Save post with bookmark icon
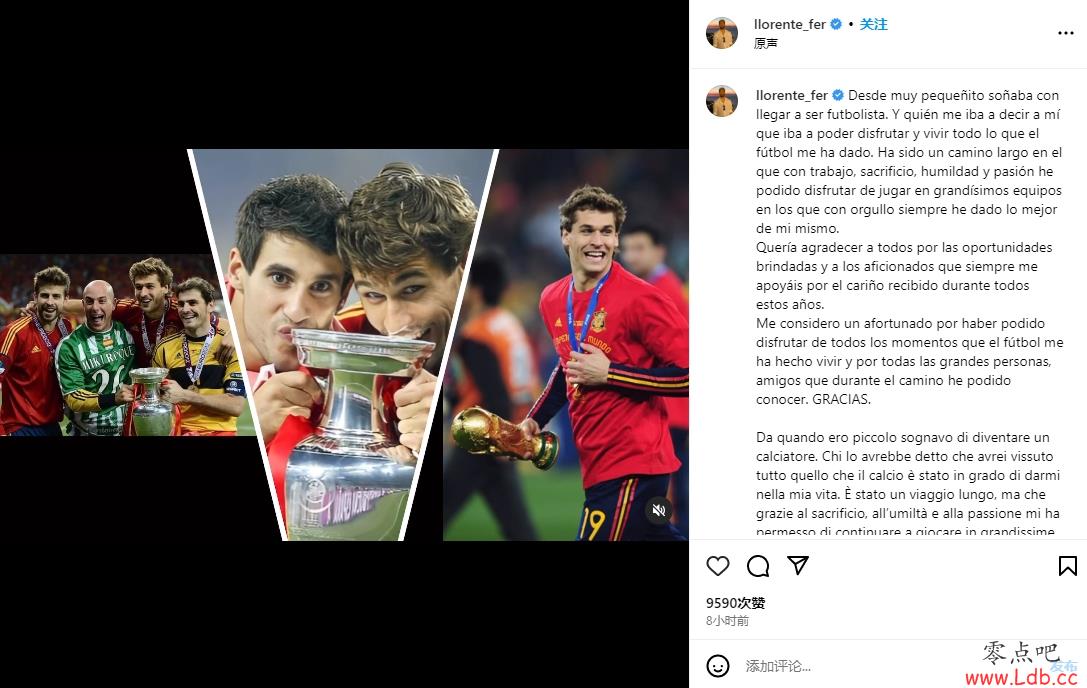This screenshot has height=688, width=1087. coord(1068,566)
